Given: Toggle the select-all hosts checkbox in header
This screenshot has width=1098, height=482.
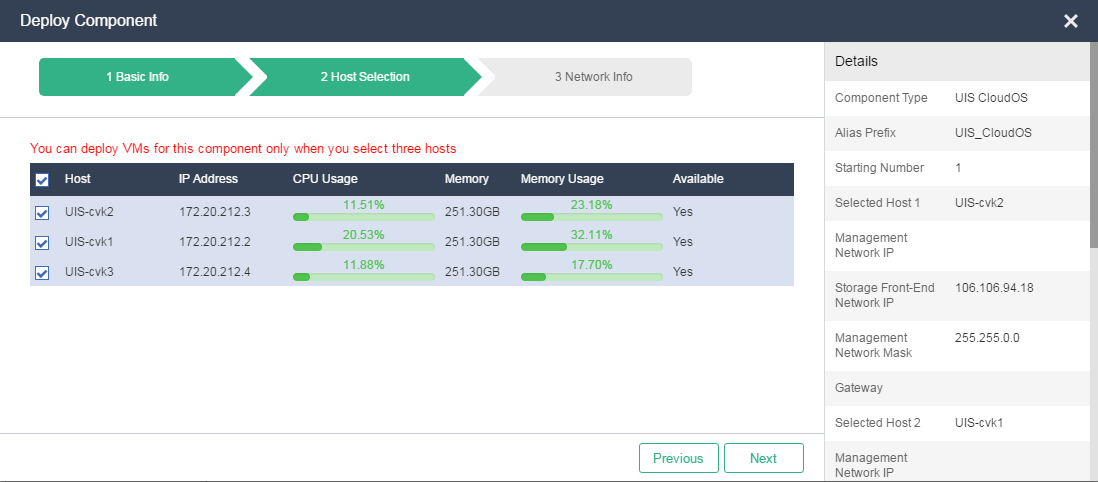Looking at the screenshot, I should point(42,180).
